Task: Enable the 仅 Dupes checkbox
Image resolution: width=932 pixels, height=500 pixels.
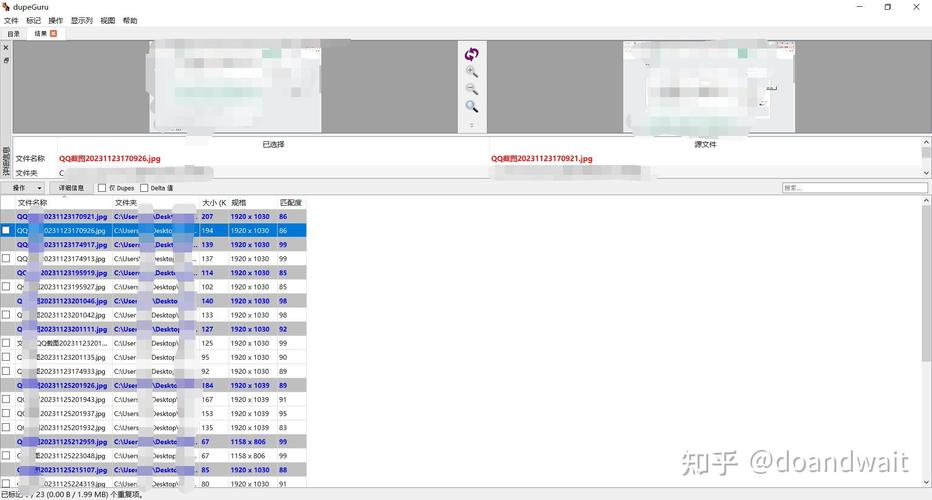Action: click(x=102, y=188)
